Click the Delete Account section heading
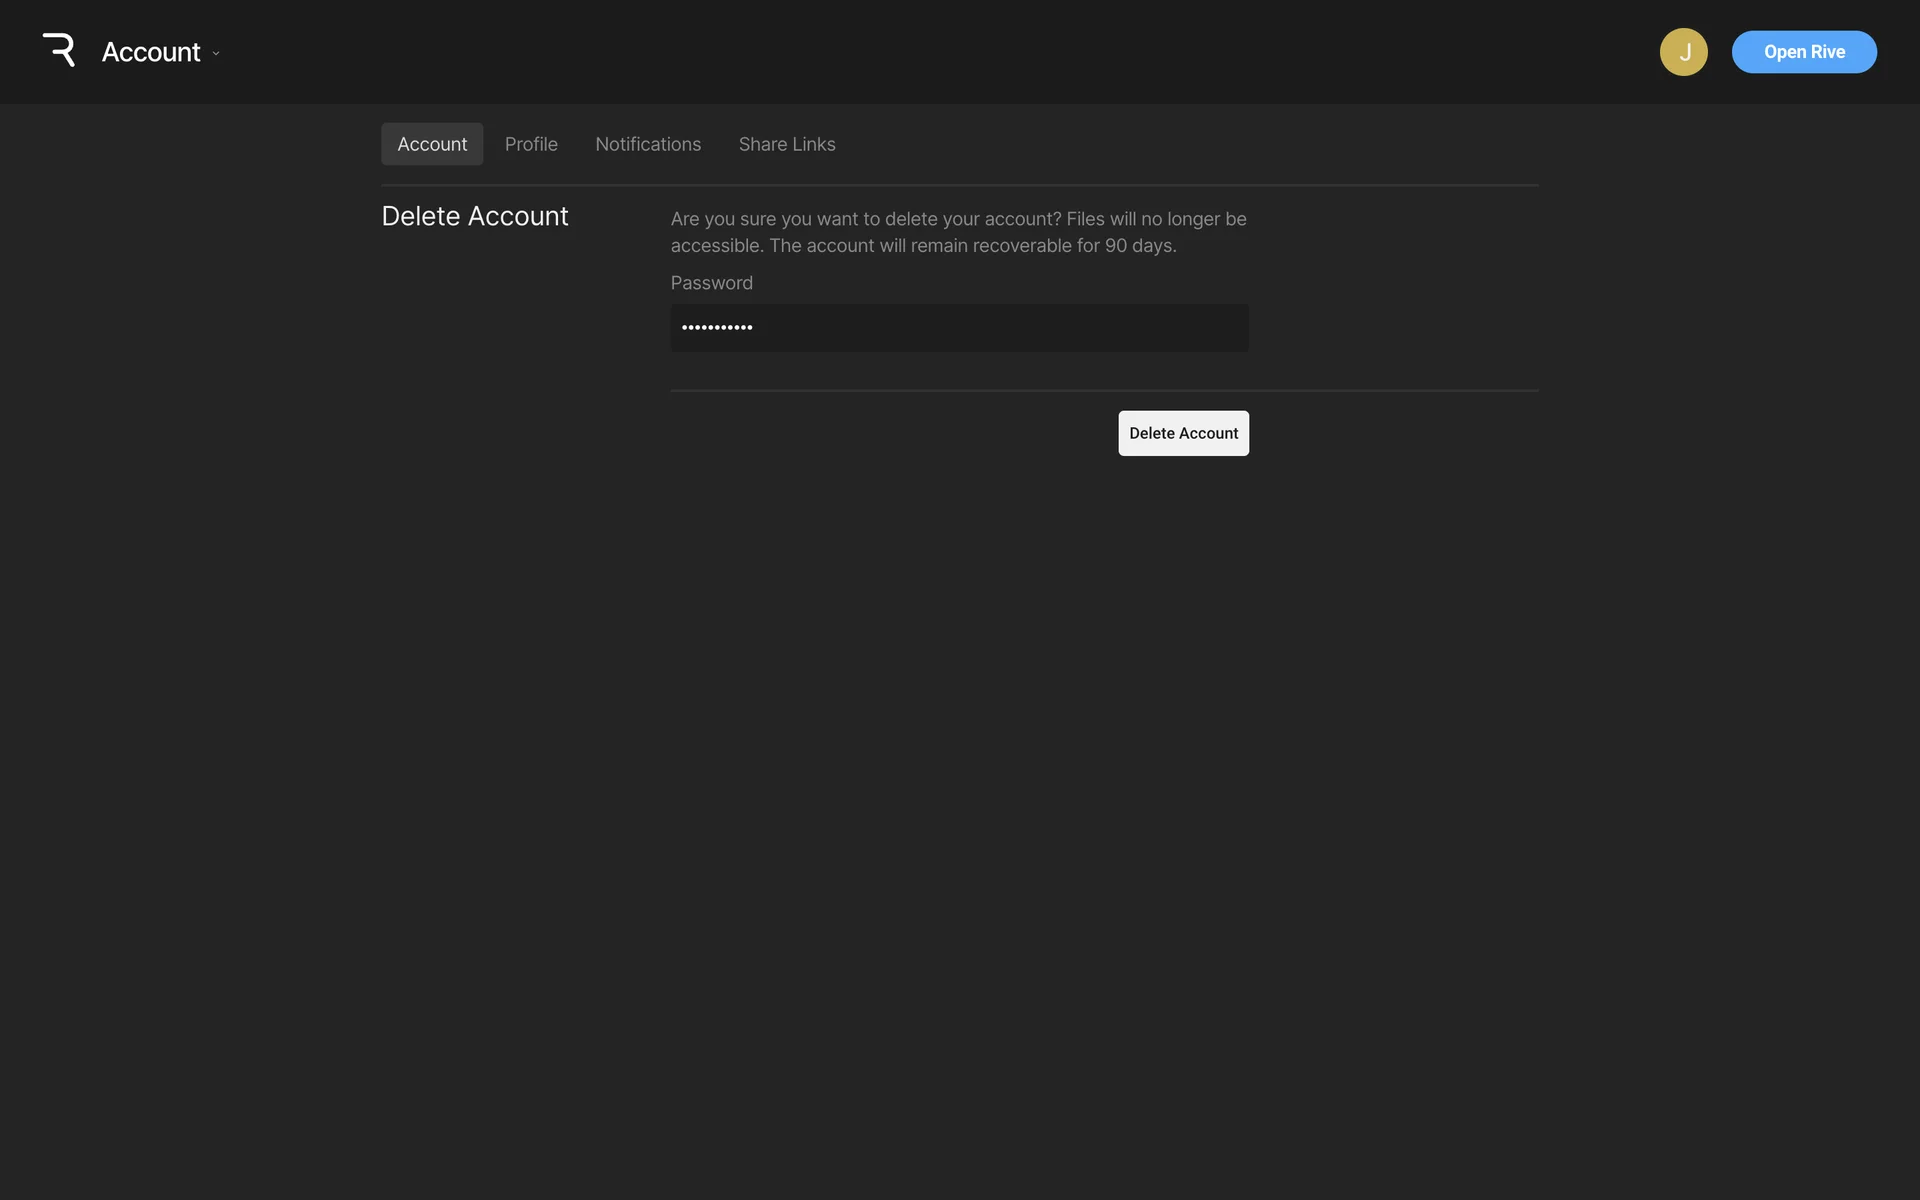 [475, 216]
